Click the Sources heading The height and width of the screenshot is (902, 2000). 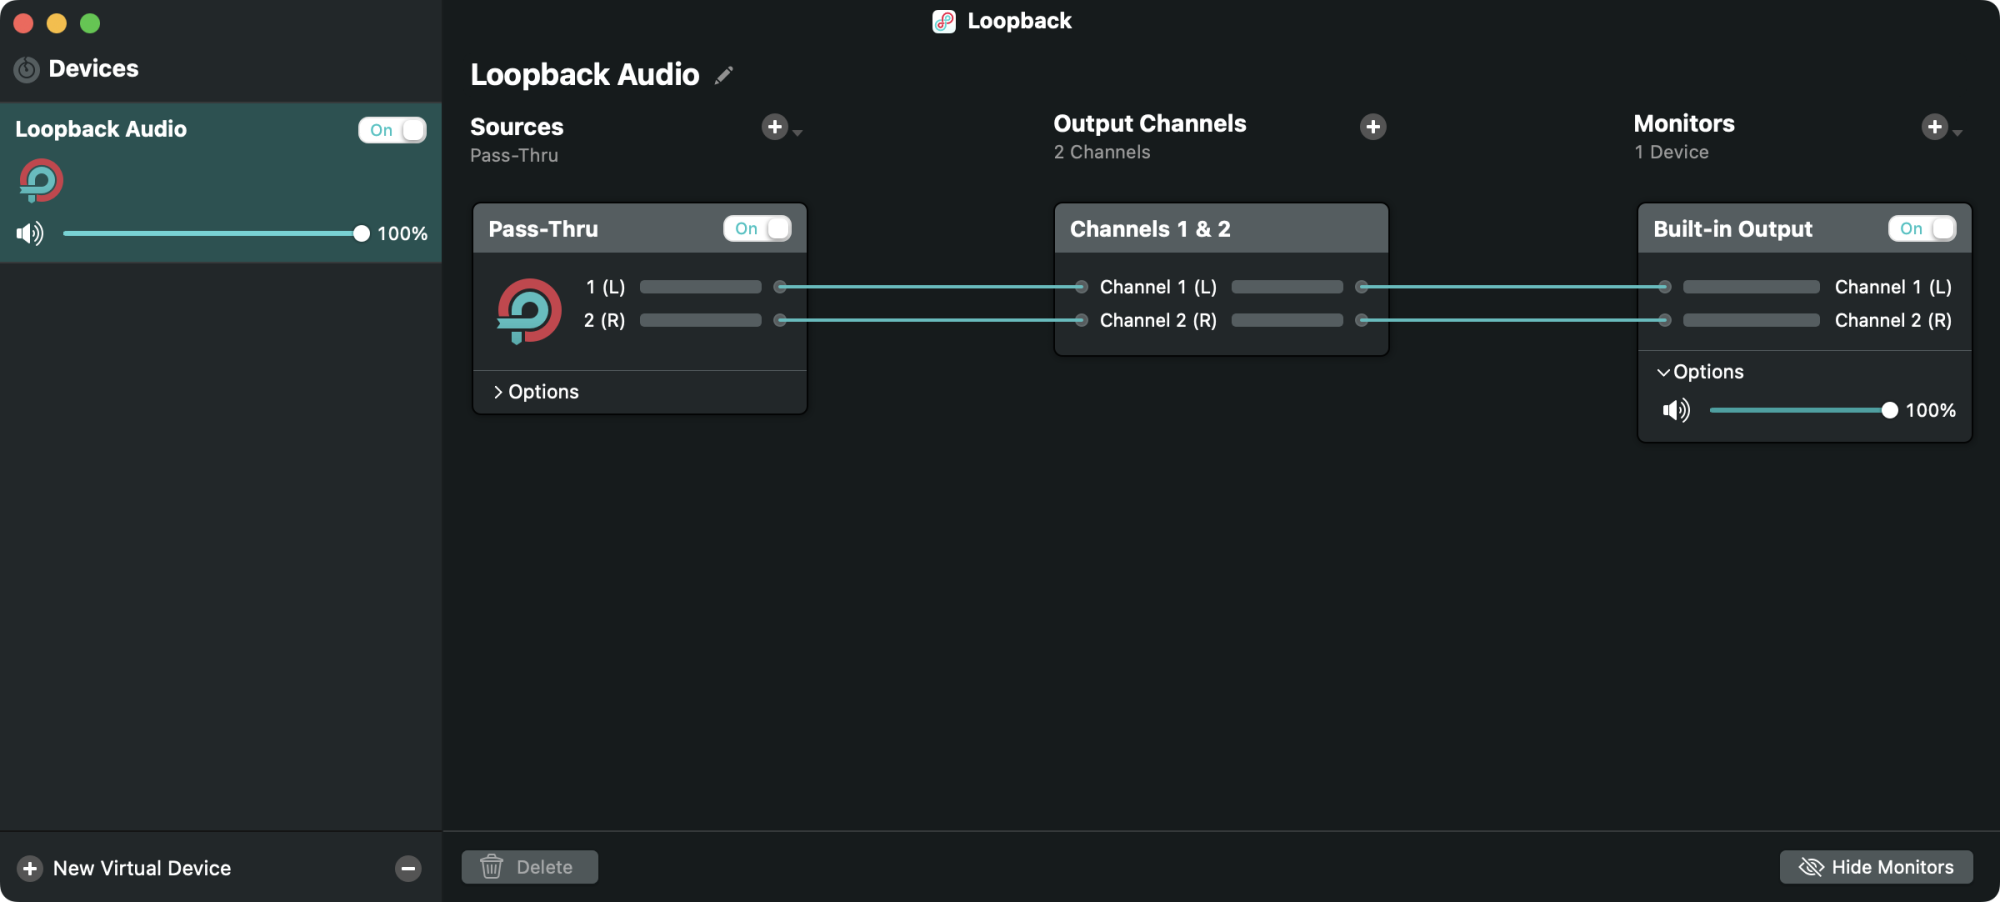pos(517,127)
